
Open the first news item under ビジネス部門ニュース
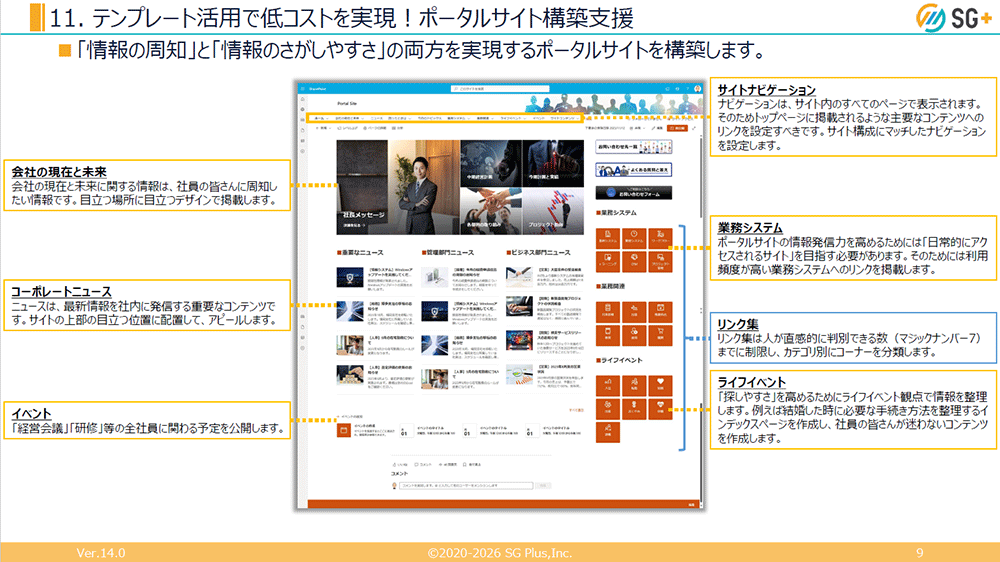tap(544, 278)
